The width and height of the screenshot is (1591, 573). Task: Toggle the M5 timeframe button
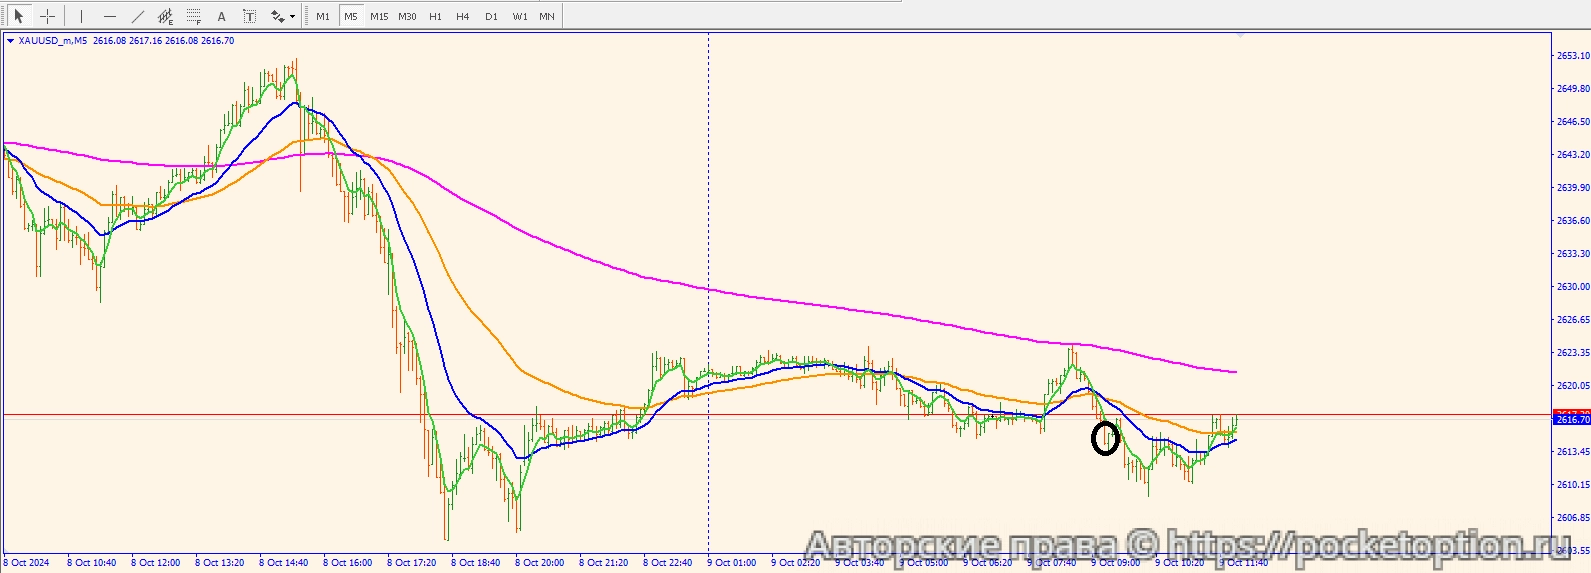[x=351, y=16]
